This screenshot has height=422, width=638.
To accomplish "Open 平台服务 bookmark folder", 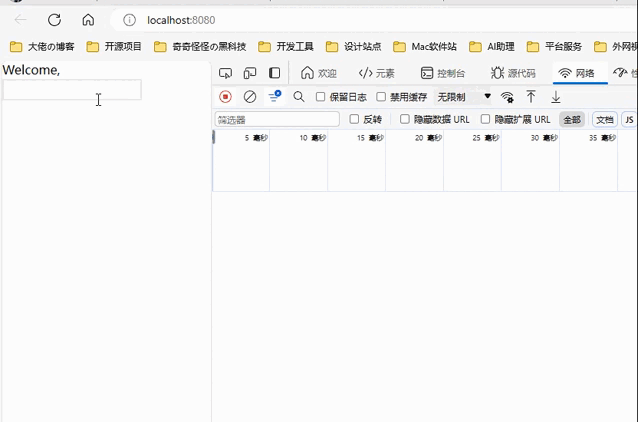I will tap(554, 47).
